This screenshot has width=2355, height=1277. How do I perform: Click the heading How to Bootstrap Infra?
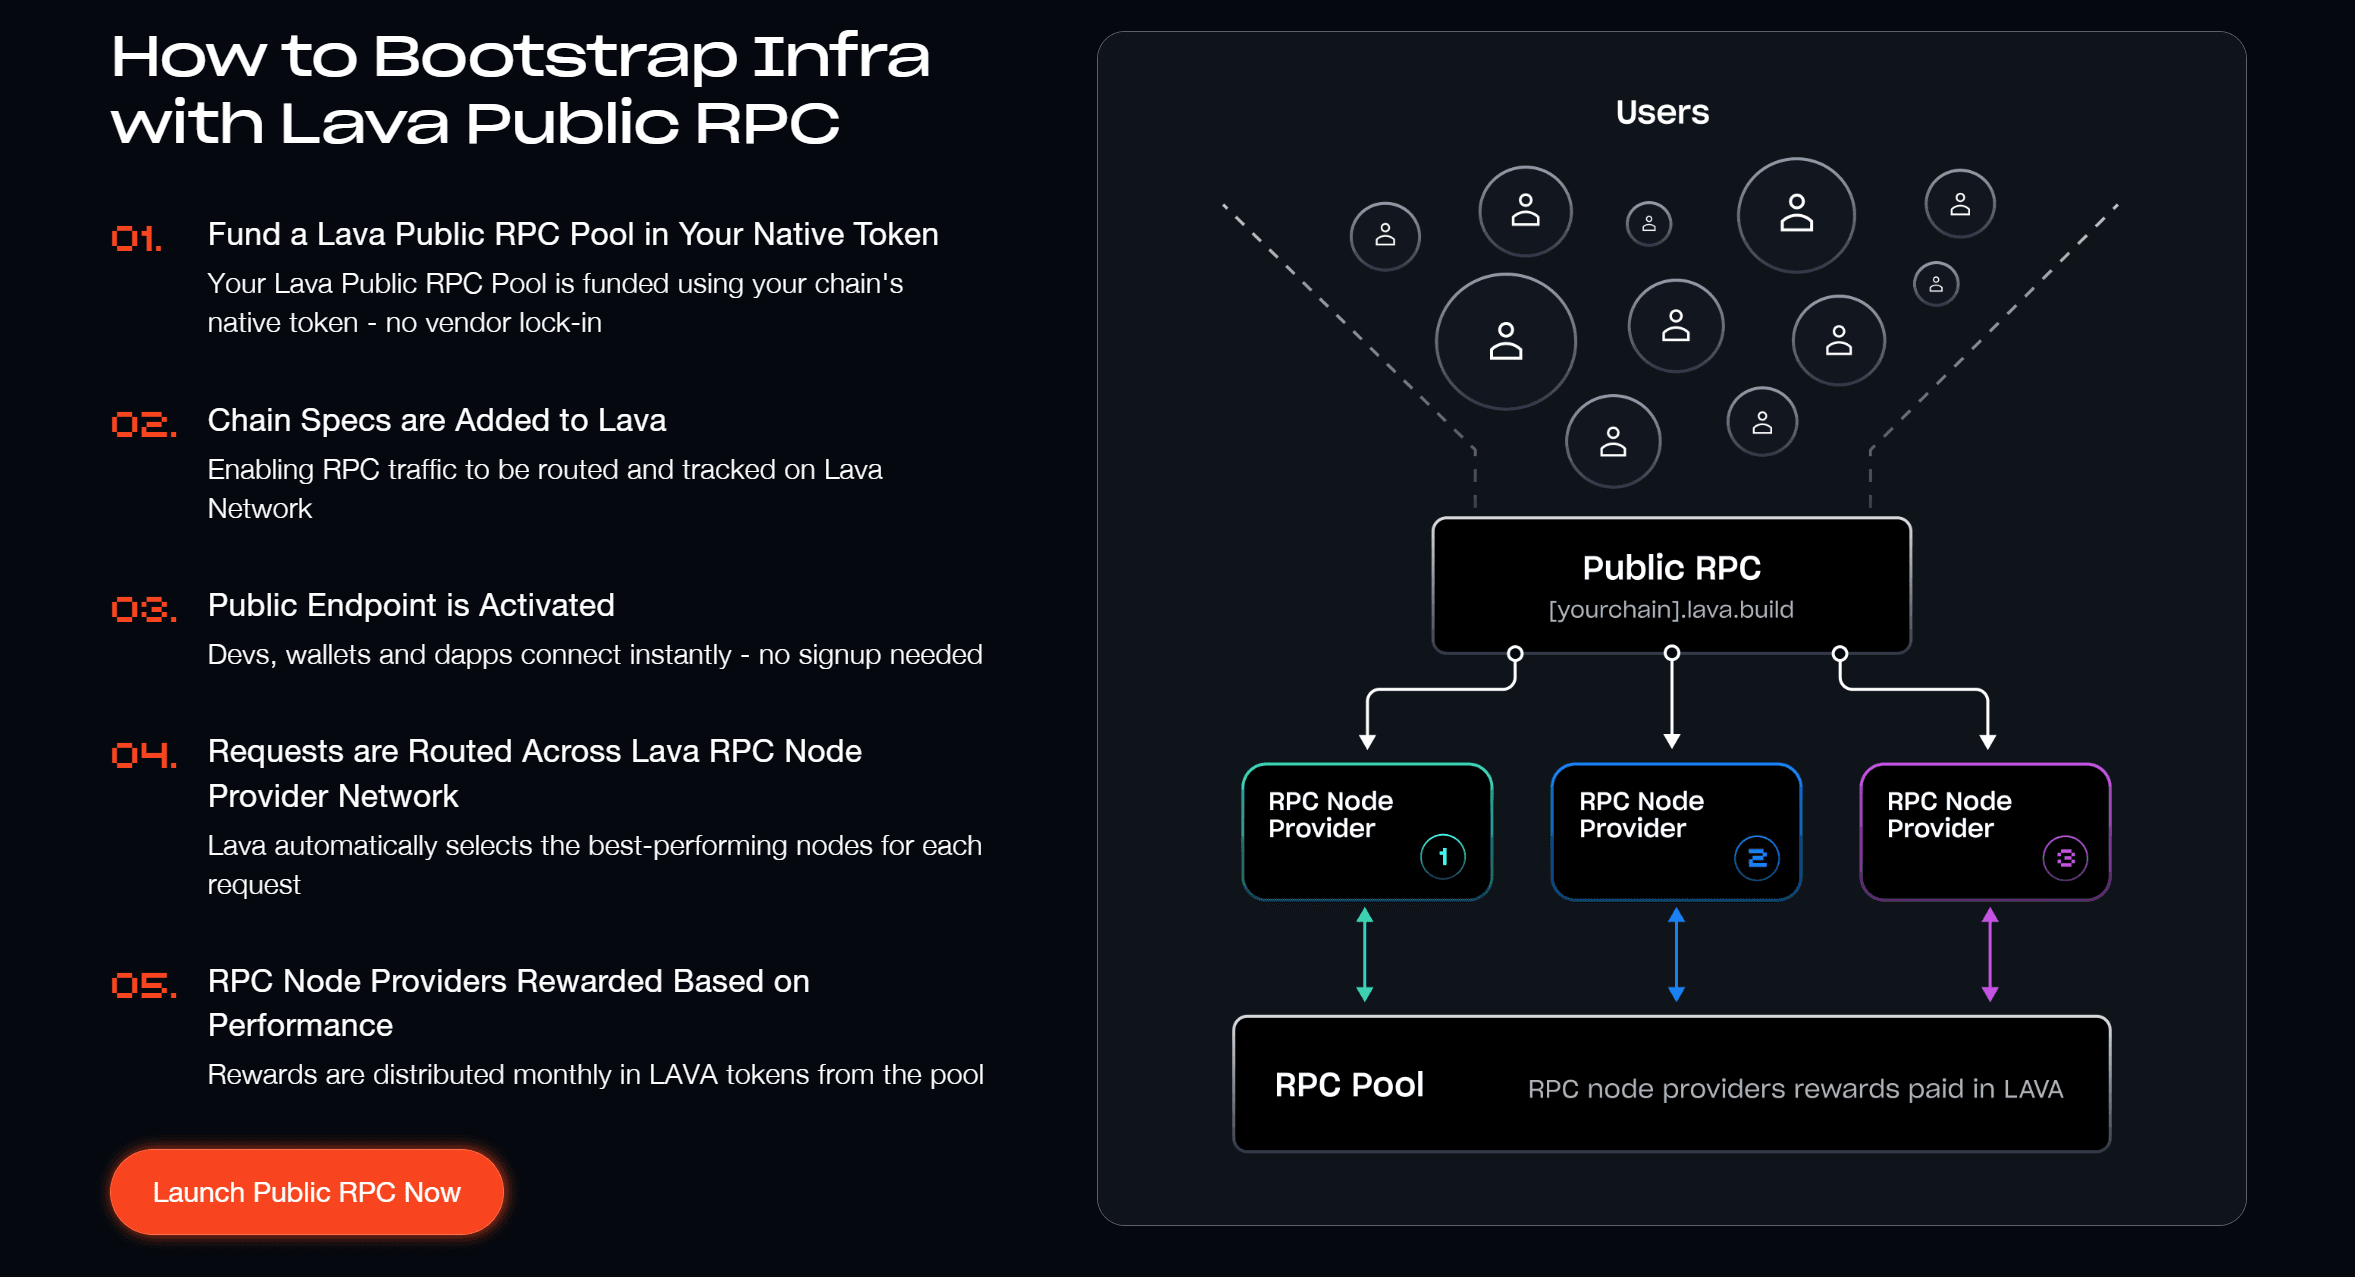tap(521, 88)
